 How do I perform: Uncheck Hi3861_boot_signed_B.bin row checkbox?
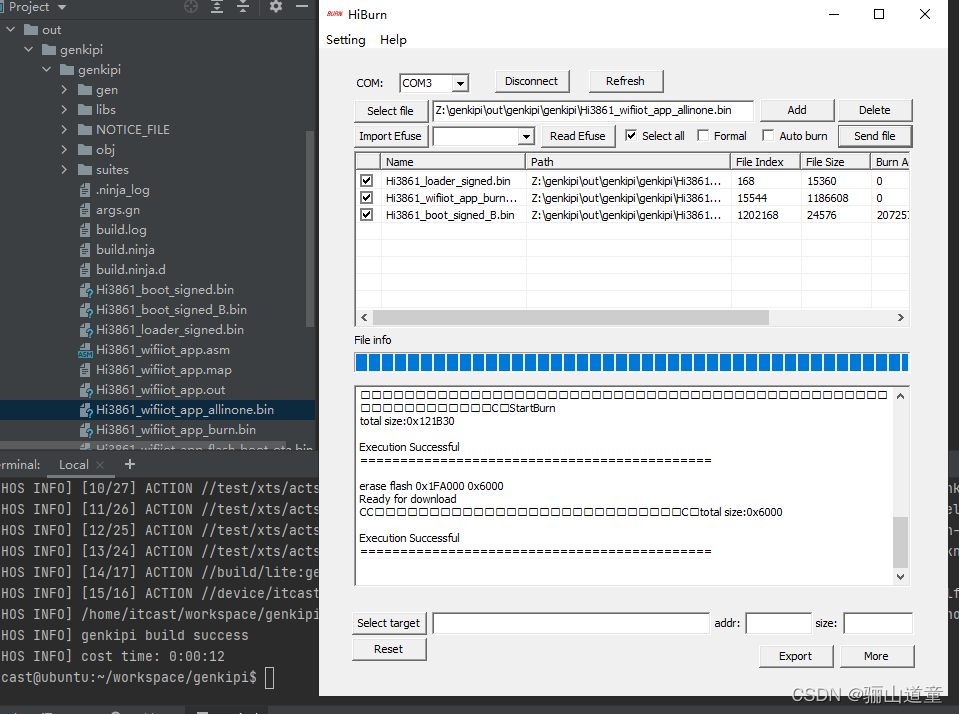(x=366, y=215)
